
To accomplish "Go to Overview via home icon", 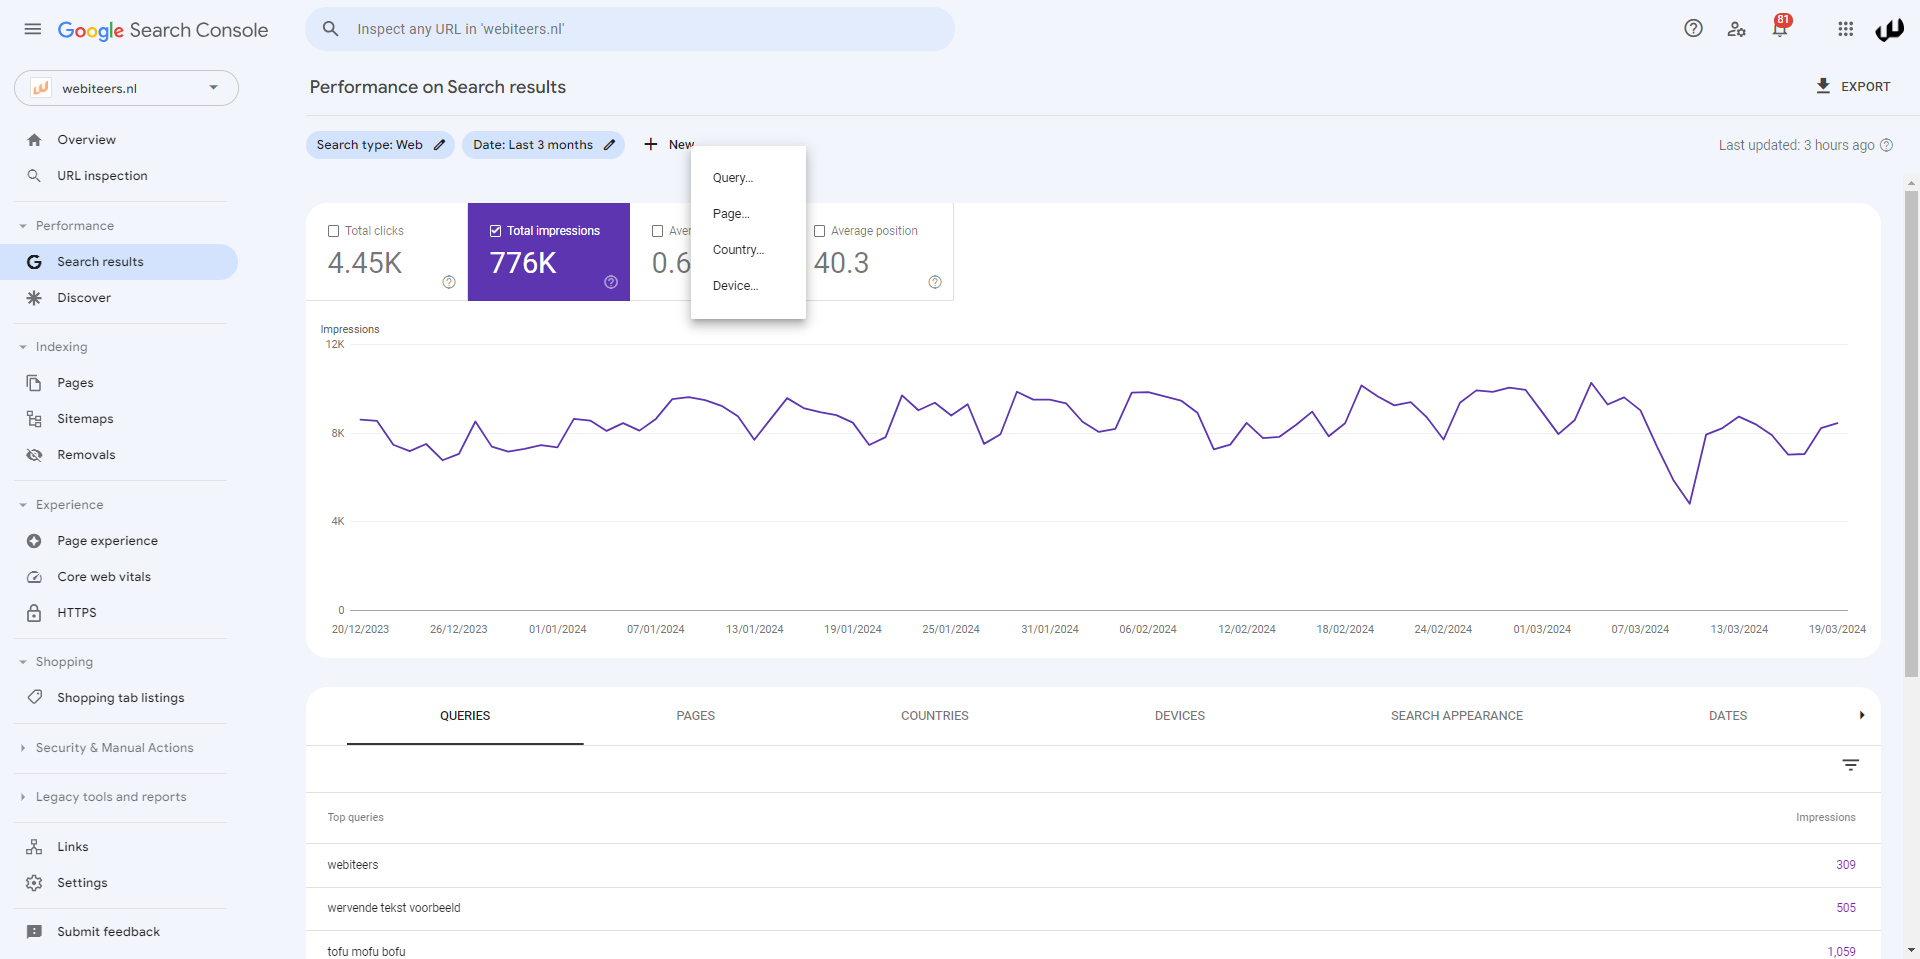I will (x=34, y=140).
